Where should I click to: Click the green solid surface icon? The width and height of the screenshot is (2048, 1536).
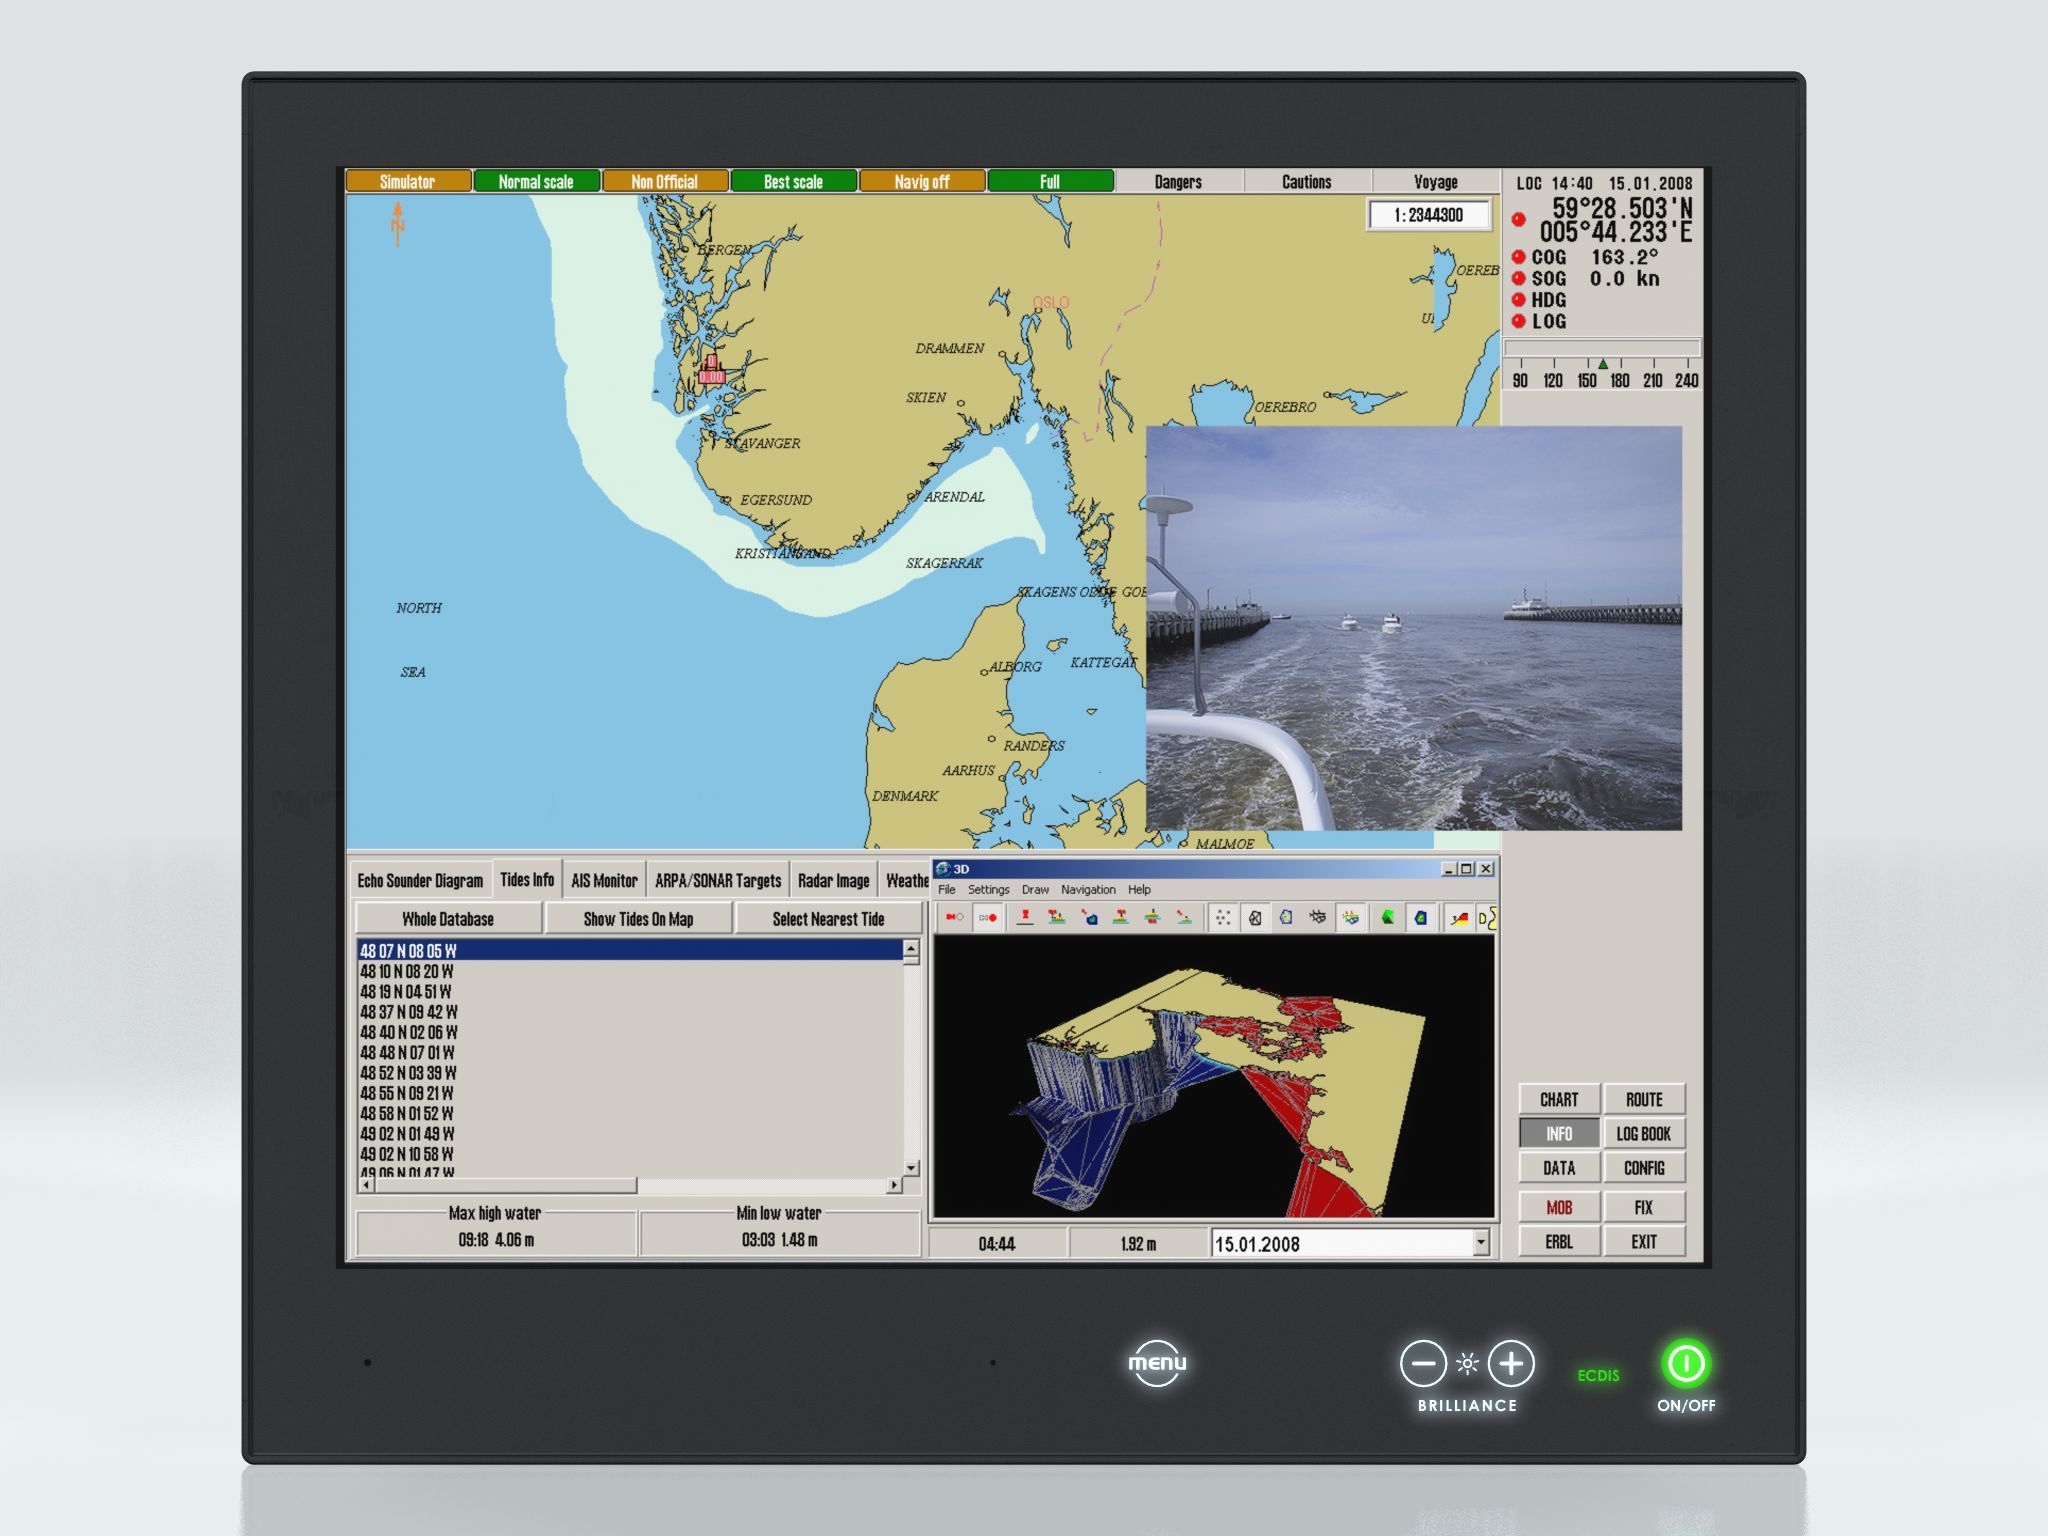1388,918
